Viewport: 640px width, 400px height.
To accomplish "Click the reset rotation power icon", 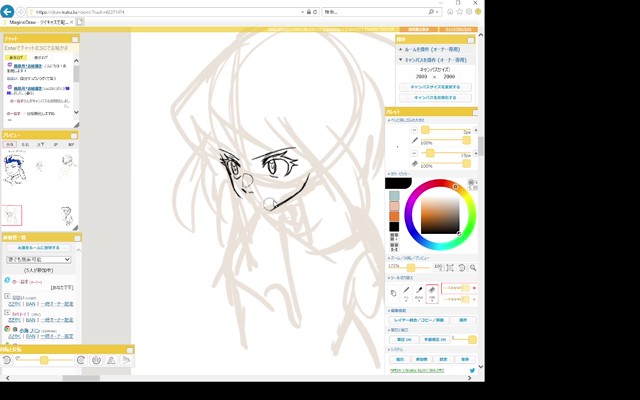I will (96, 360).
